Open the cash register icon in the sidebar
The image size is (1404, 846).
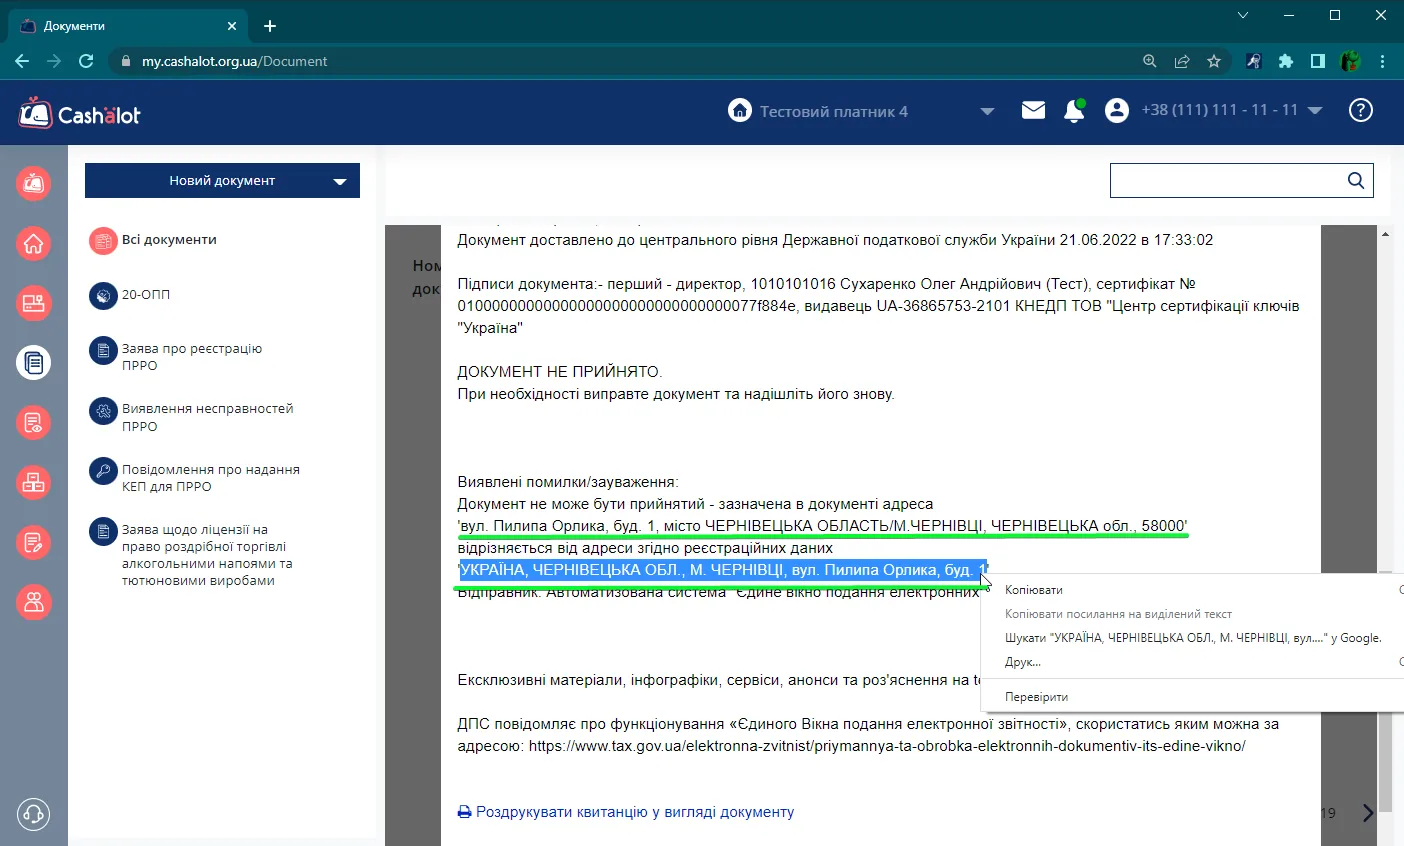[34, 183]
